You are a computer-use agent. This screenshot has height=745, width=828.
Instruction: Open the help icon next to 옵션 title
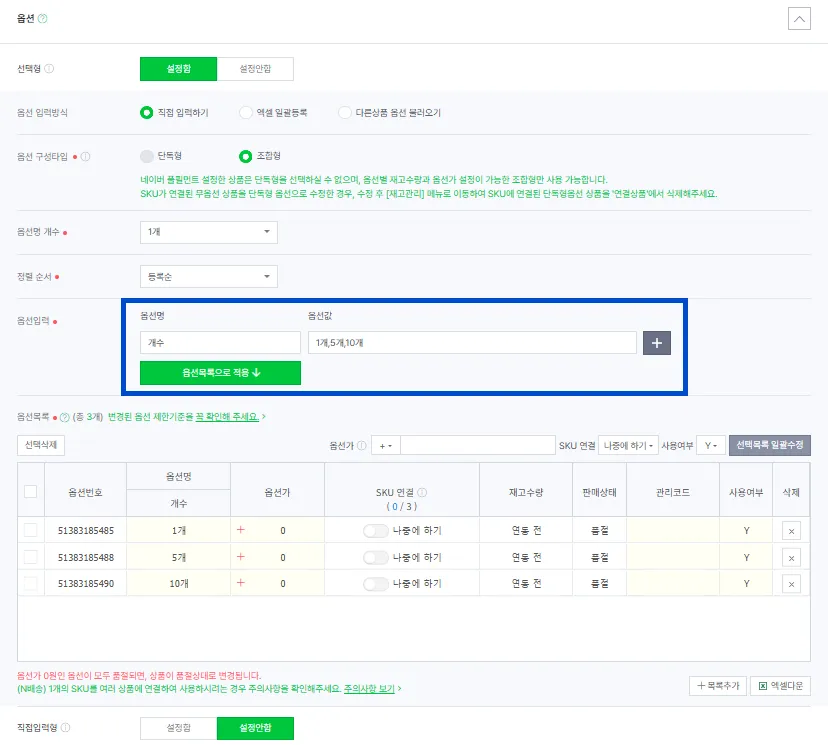pyautogui.click(x=43, y=18)
